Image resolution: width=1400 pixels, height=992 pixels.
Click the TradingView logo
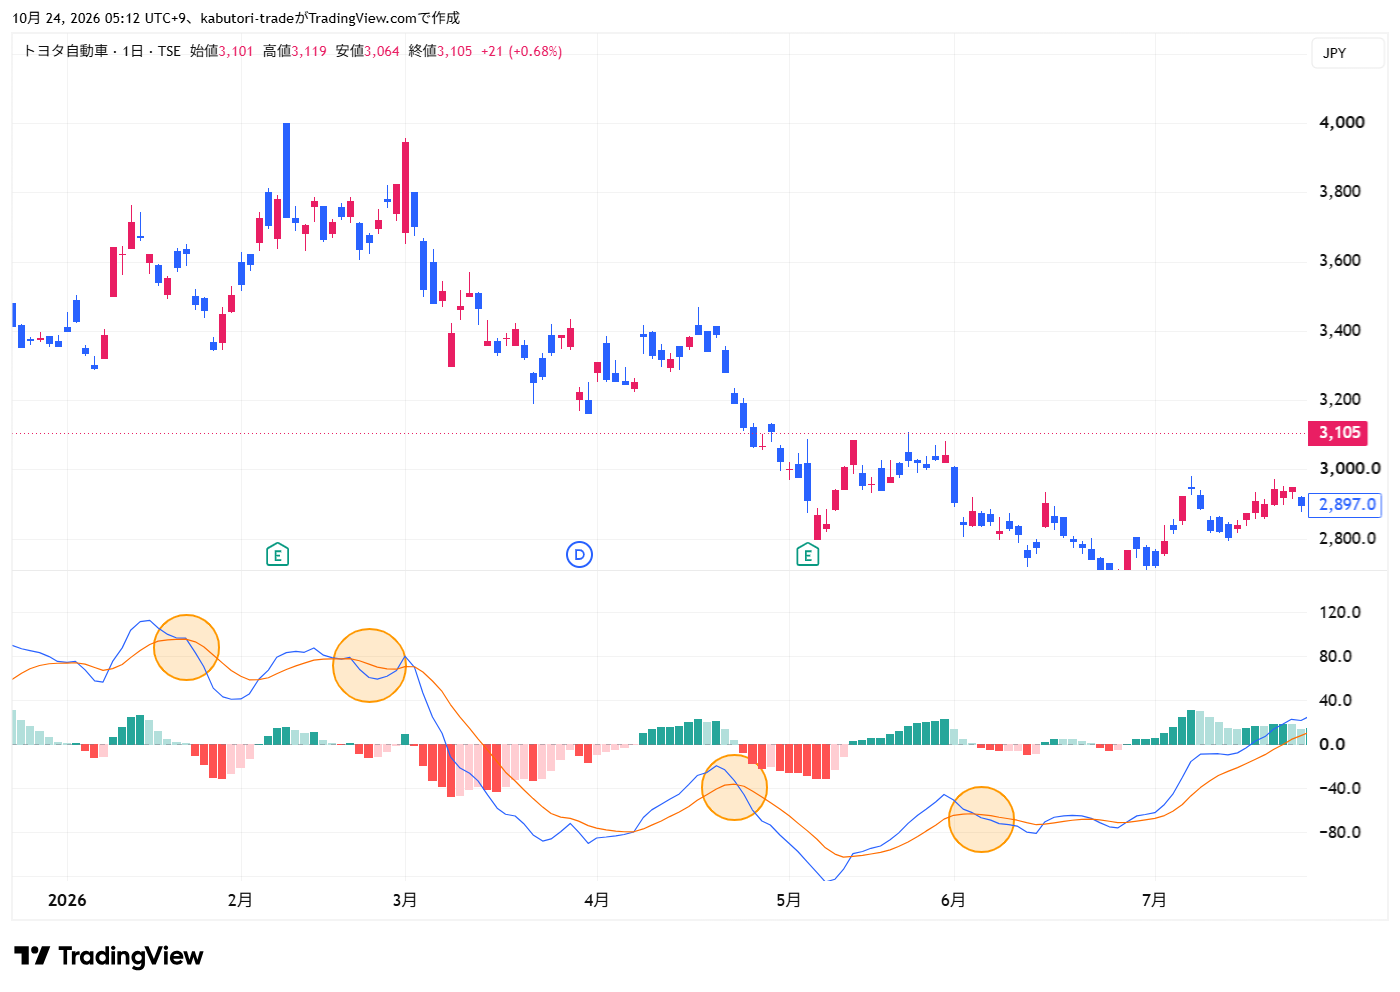click(109, 956)
